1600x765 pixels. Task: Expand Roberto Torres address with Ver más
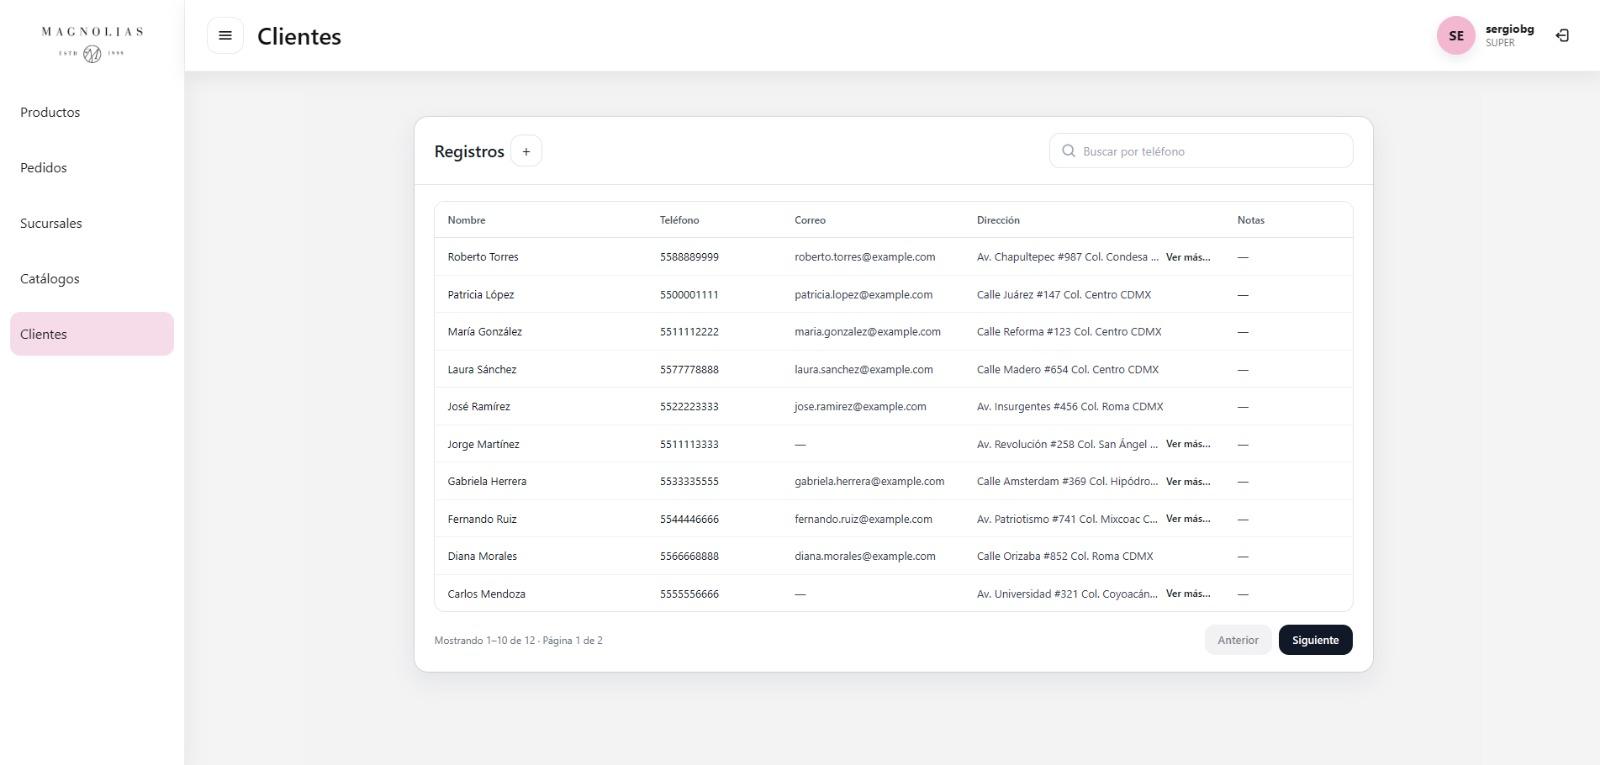(1188, 257)
